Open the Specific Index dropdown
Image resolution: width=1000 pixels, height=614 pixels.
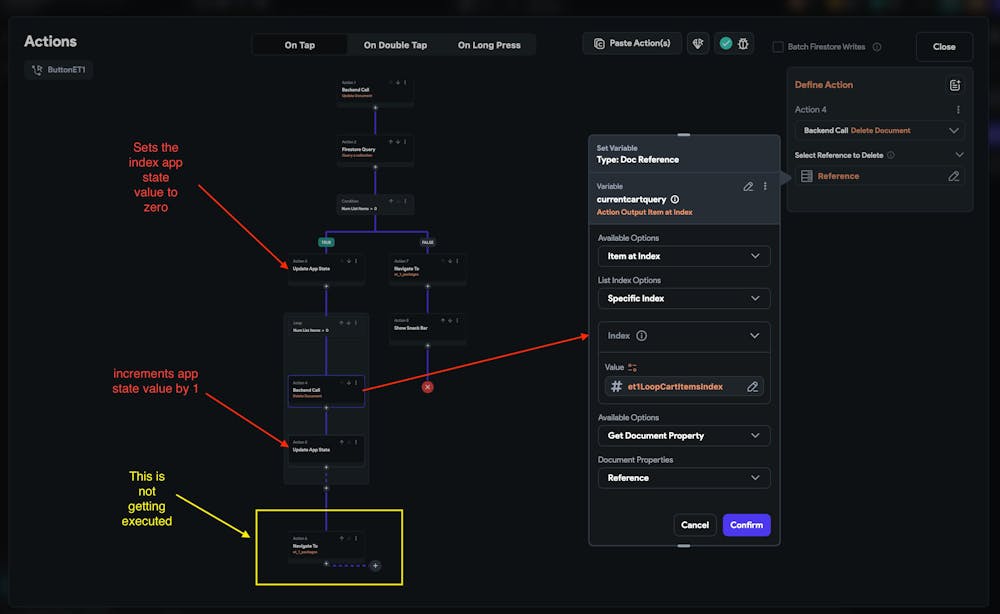[683, 298]
